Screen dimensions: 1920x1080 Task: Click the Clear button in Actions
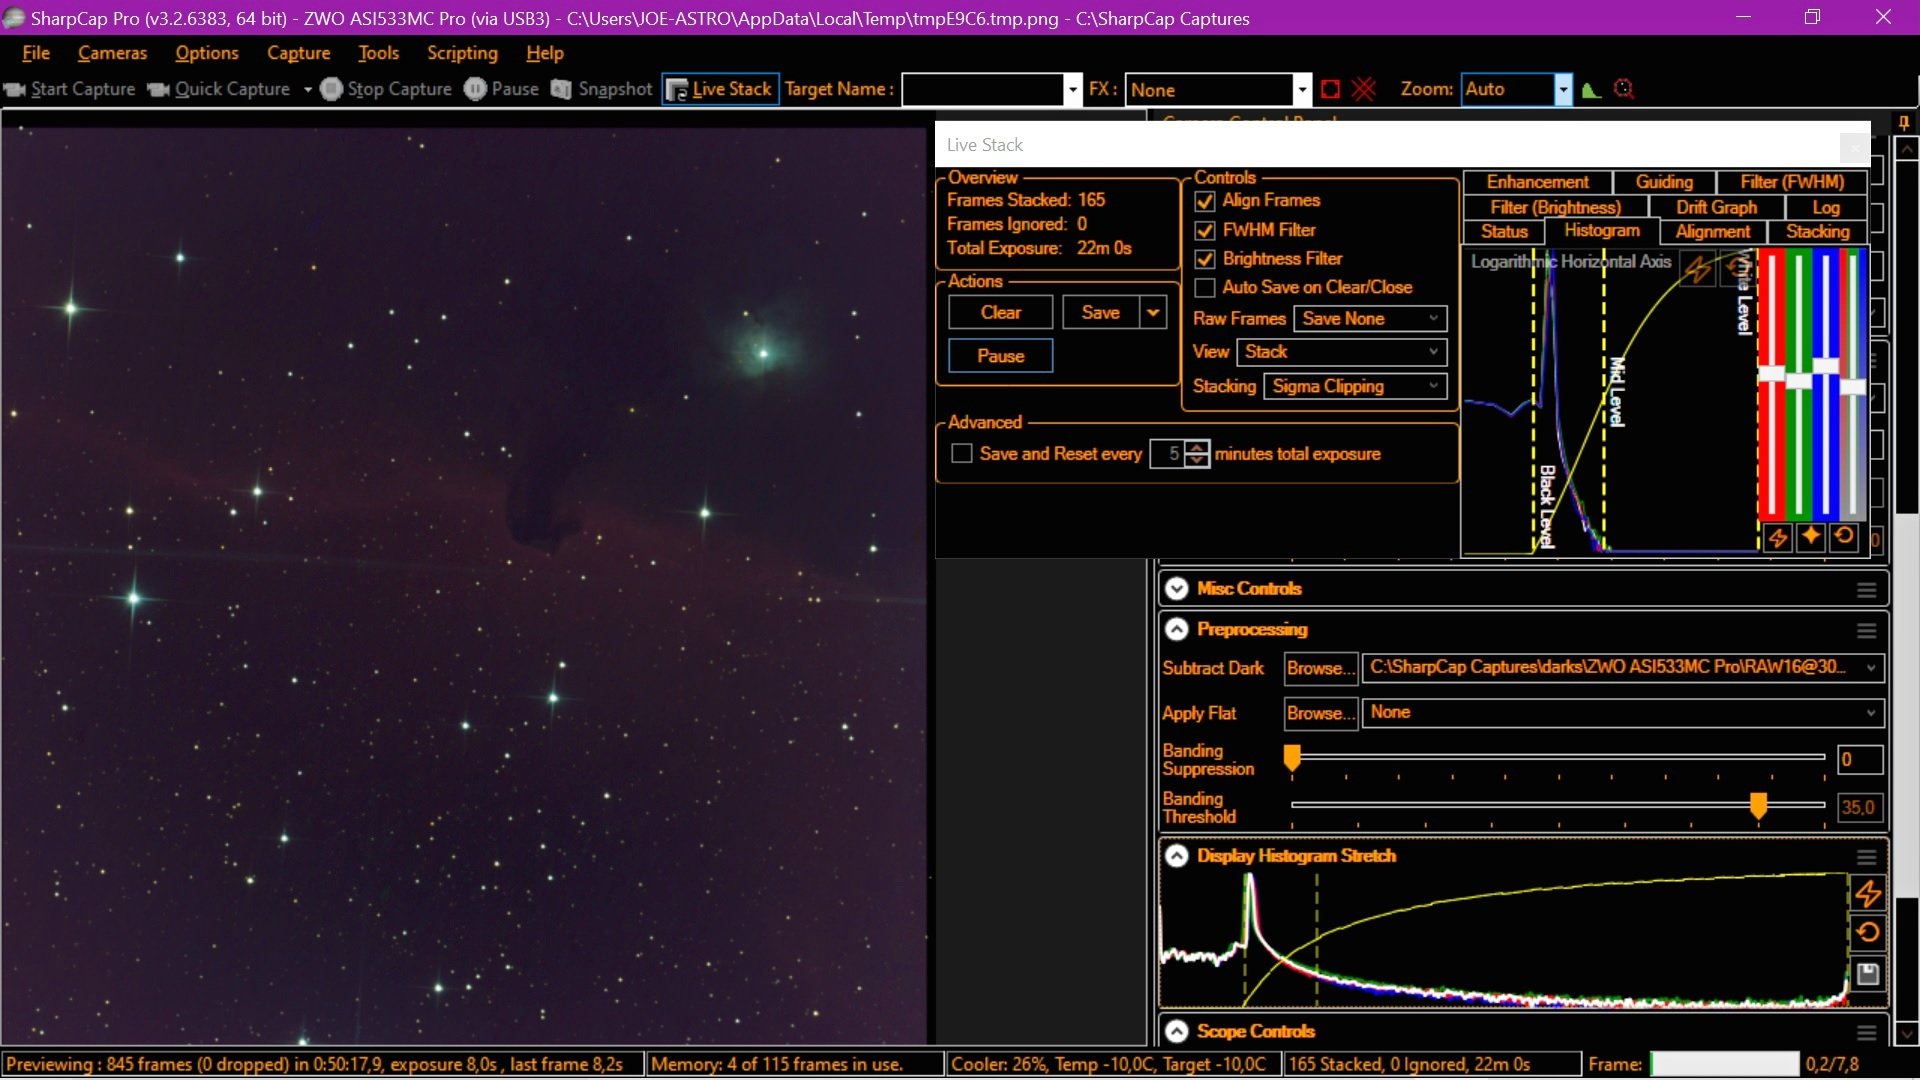click(1001, 312)
